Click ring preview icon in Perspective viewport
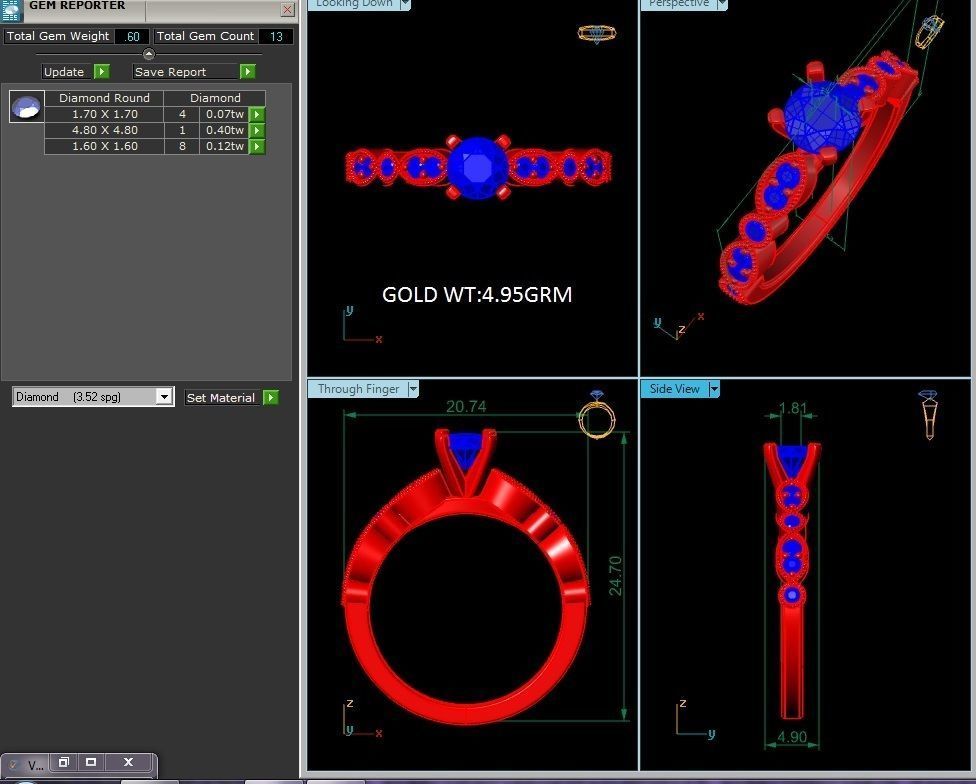This screenshot has height=784, width=976. (929, 31)
